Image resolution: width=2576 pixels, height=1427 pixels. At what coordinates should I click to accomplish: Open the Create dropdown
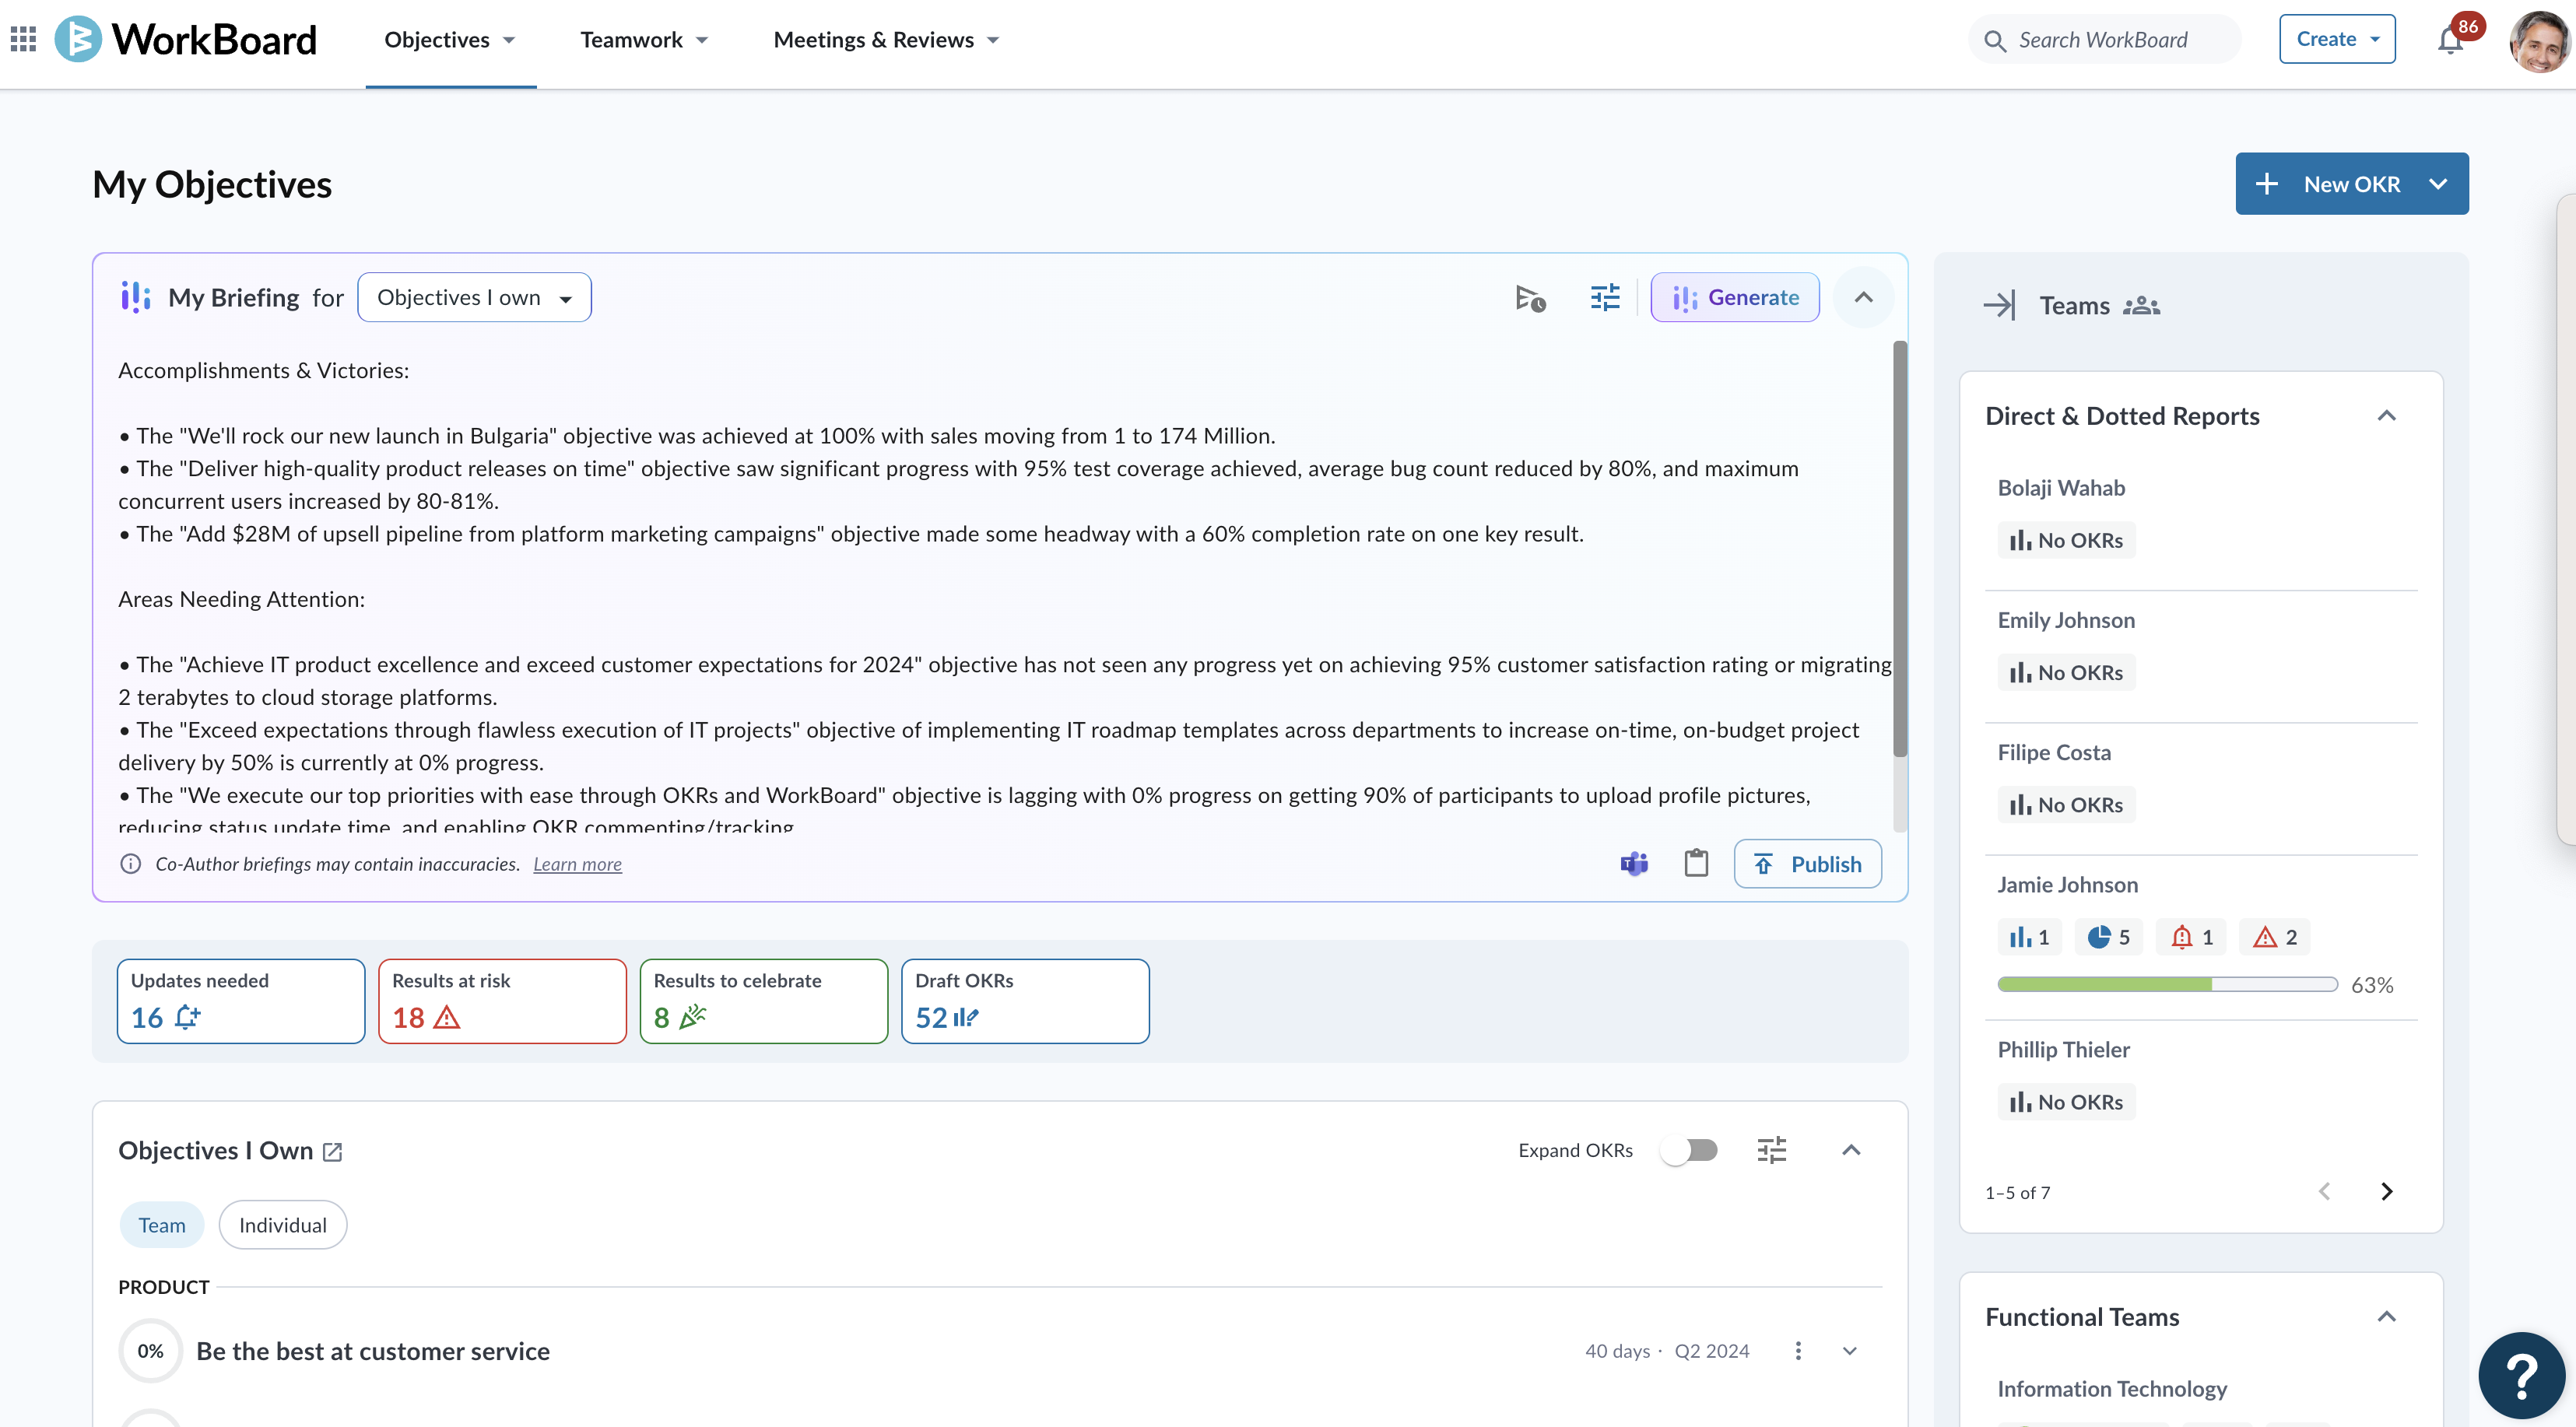click(x=2336, y=39)
